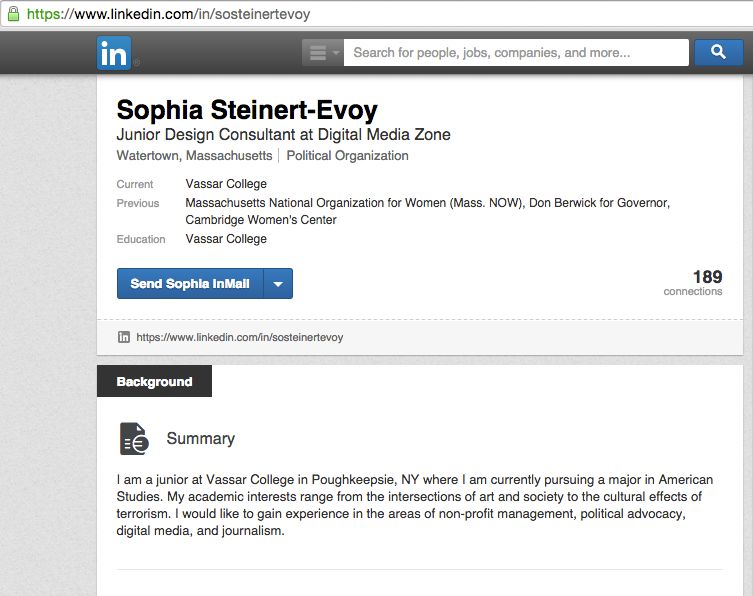Click the magnifier search button
753x596 pixels.
tap(718, 52)
